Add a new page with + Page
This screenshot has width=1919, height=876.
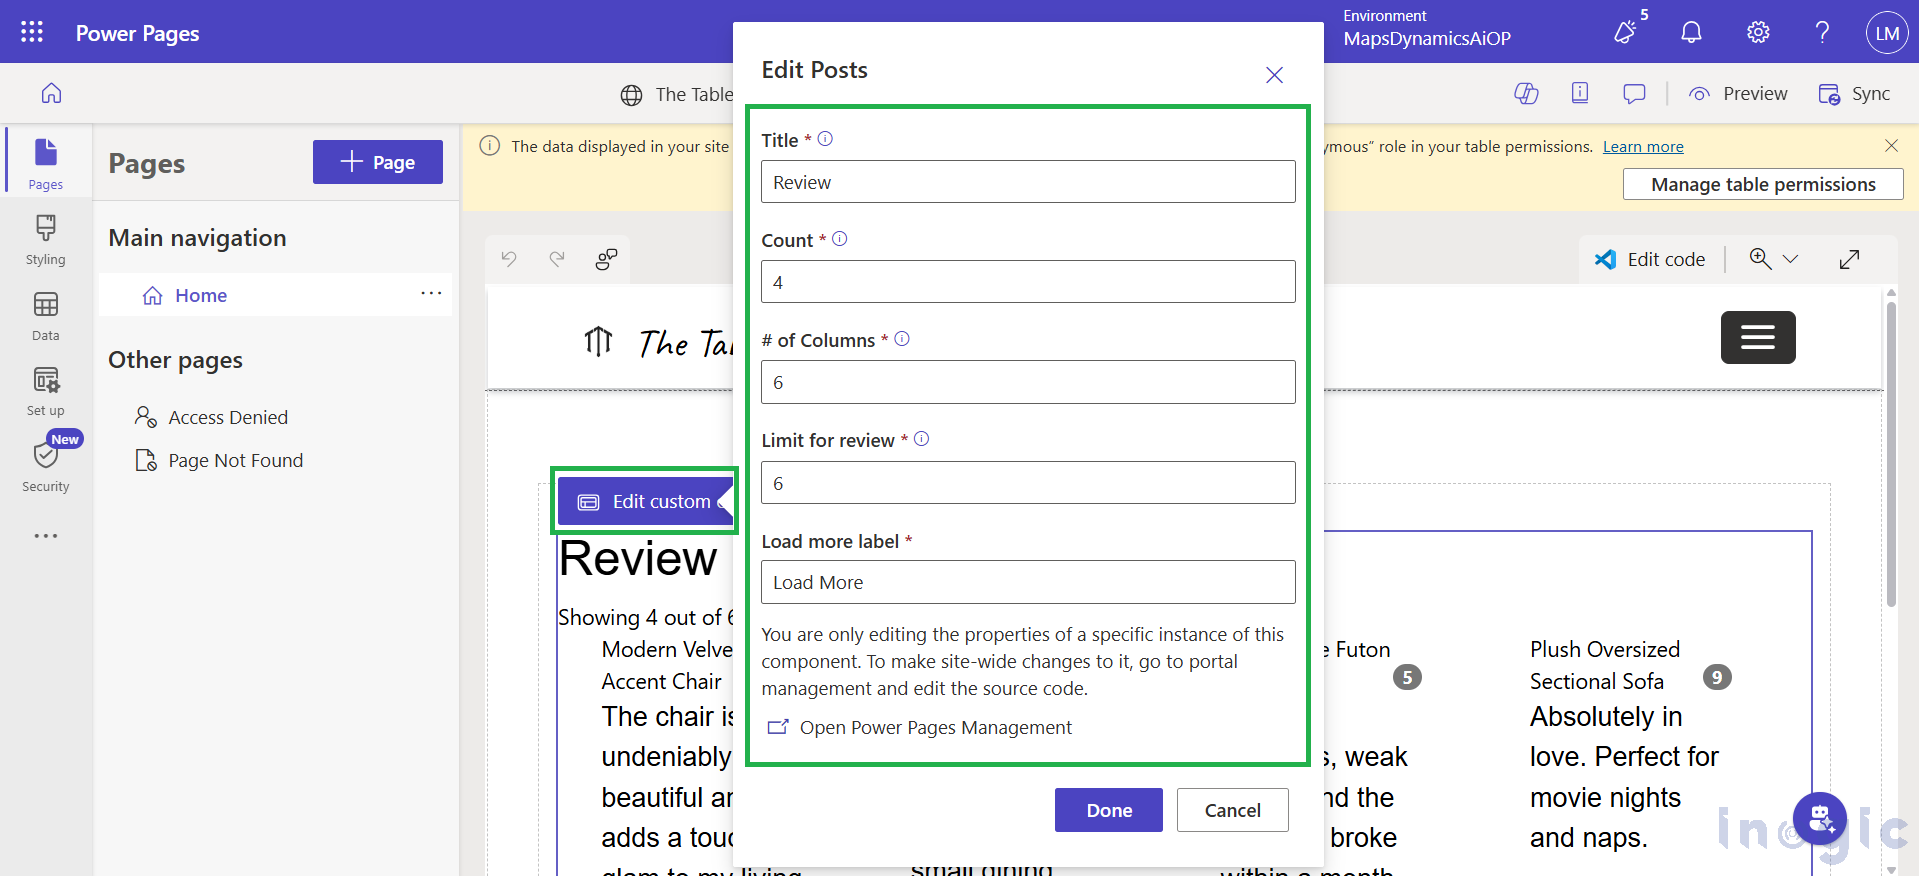(x=377, y=162)
